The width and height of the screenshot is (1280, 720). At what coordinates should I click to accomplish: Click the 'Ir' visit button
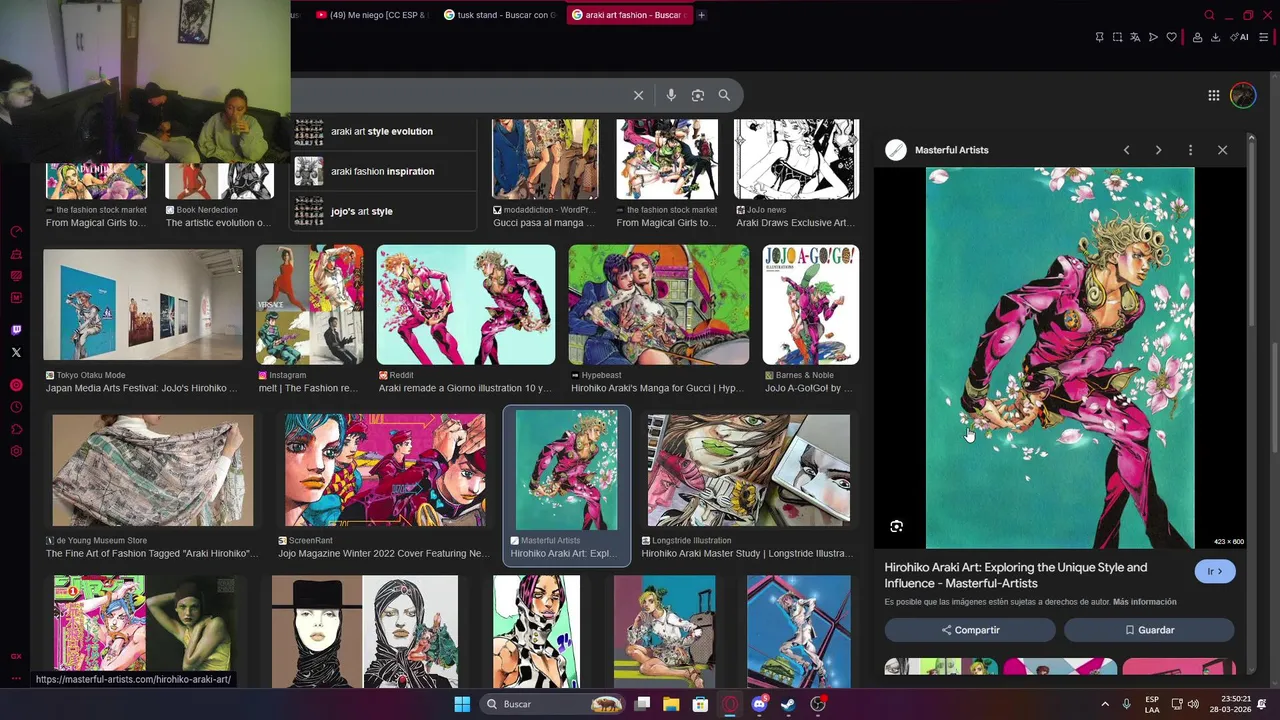click(1215, 571)
